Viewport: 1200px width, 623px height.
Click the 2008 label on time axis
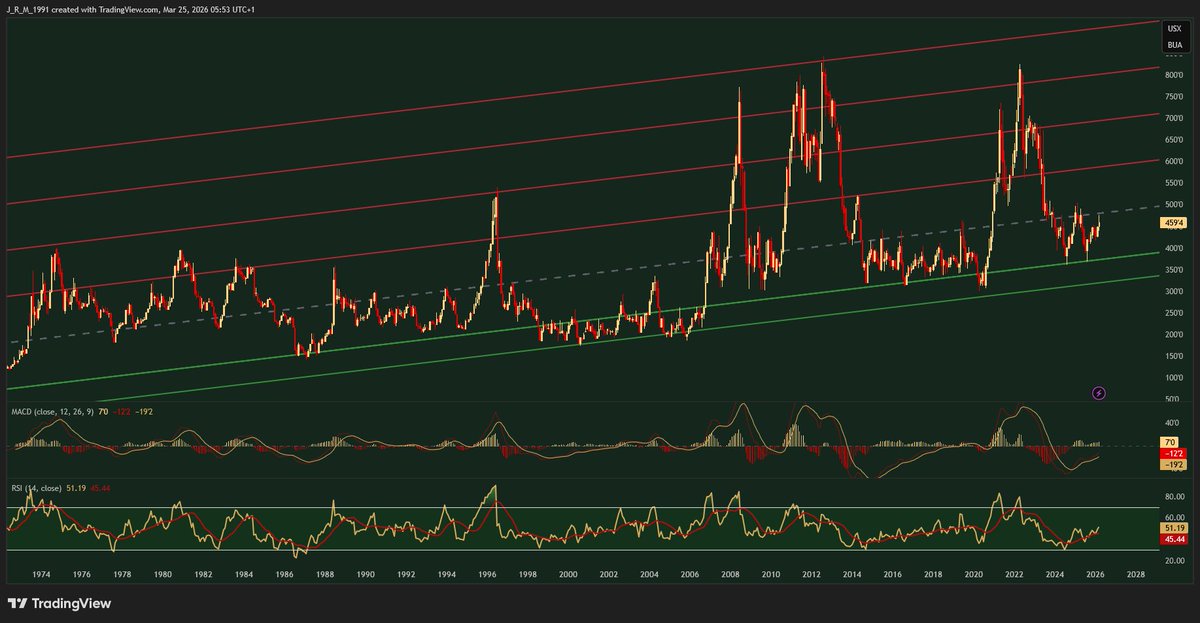(730, 576)
